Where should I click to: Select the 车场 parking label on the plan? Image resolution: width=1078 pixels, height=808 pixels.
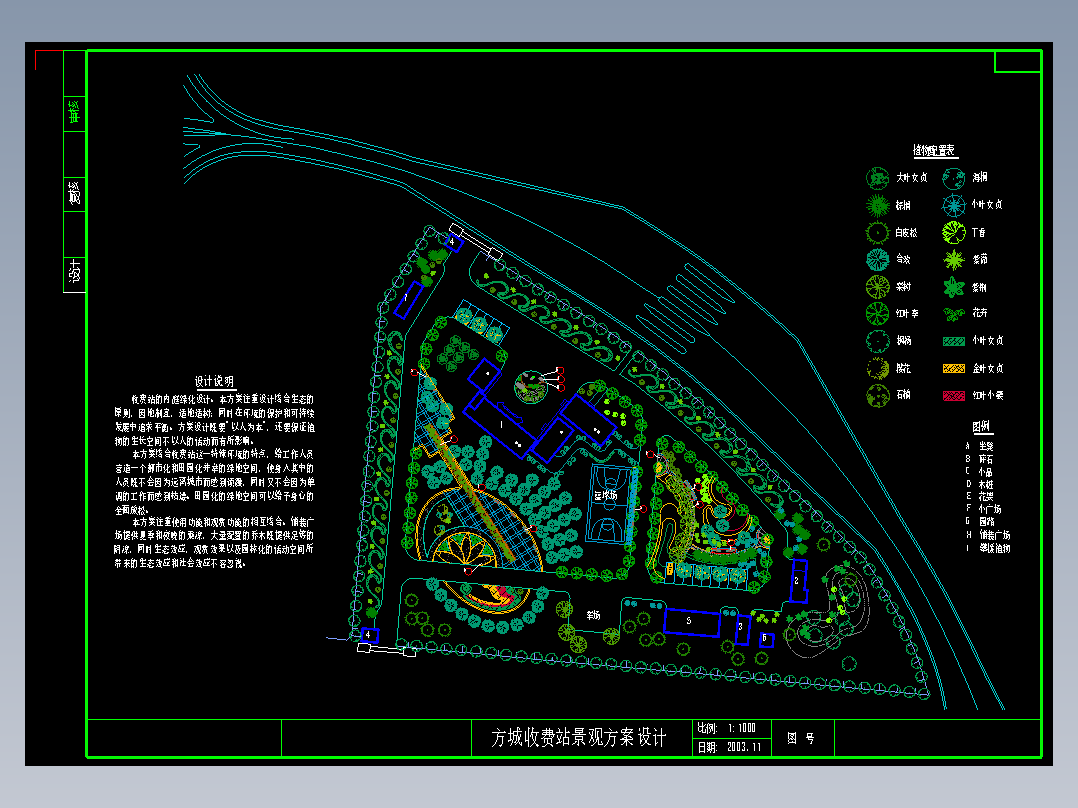tap(593, 615)
